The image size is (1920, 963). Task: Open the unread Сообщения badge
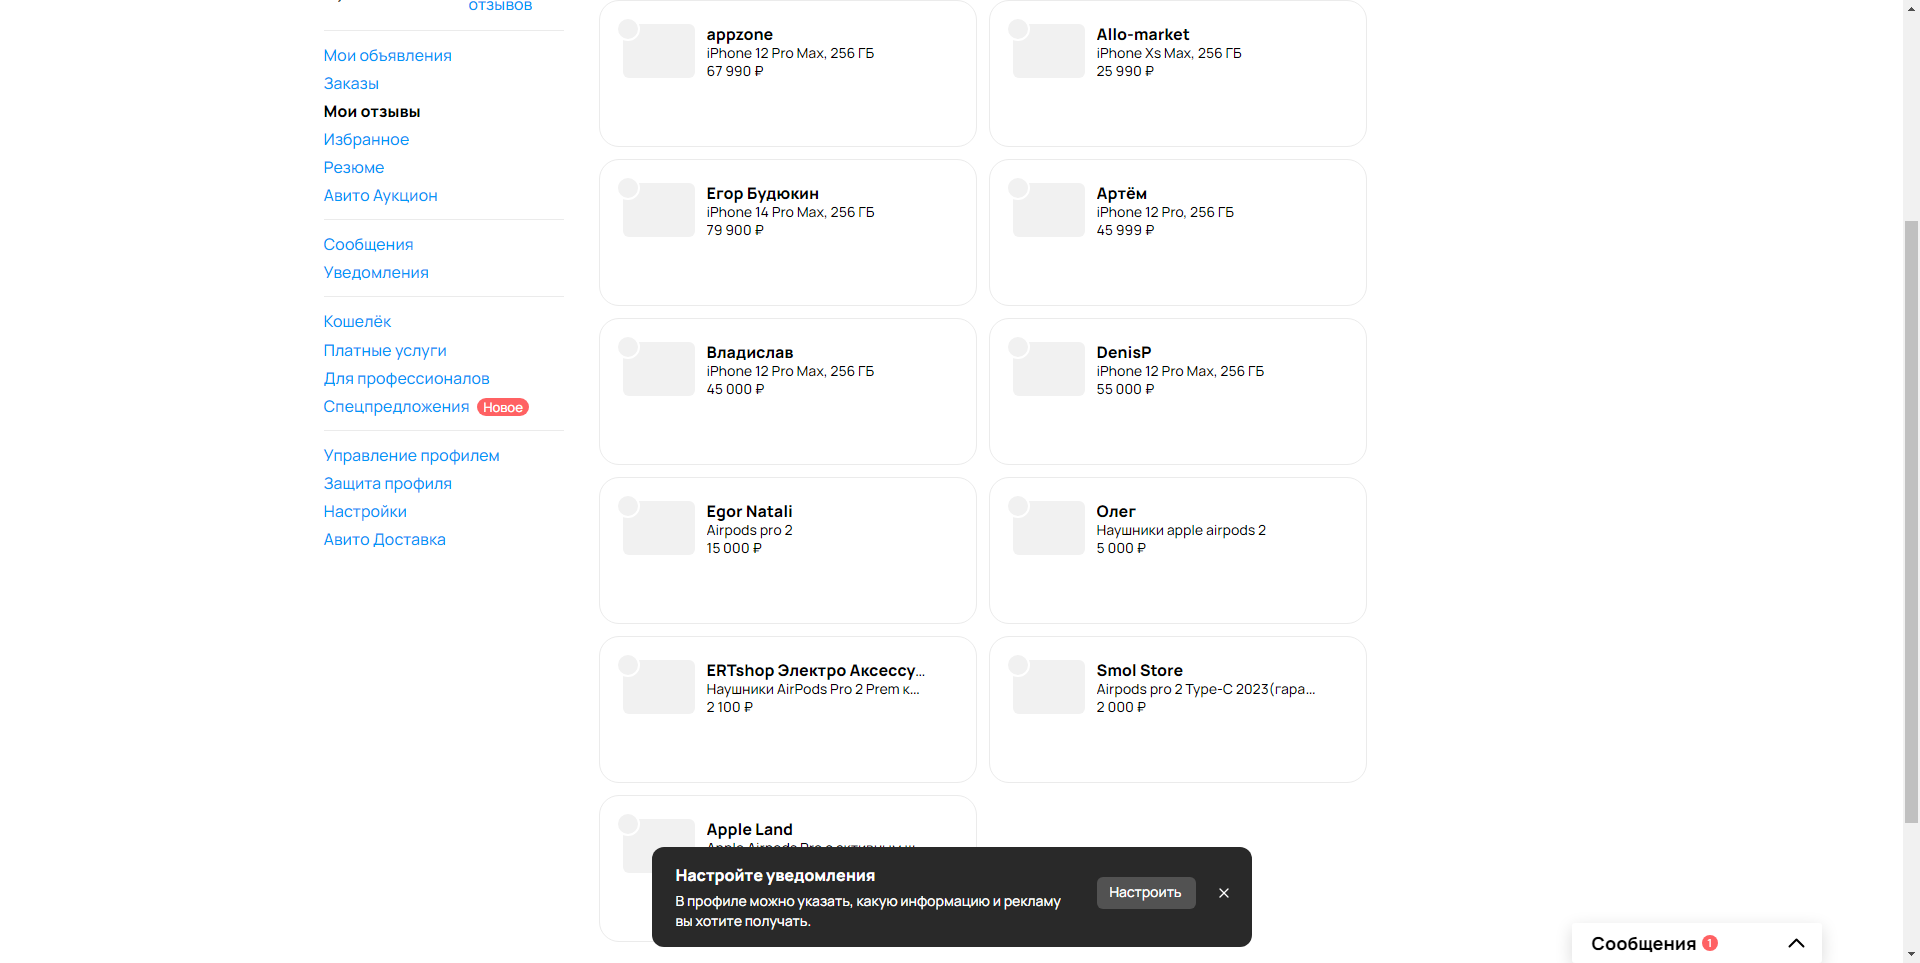pyautogui.click(x=1710, y=943)
